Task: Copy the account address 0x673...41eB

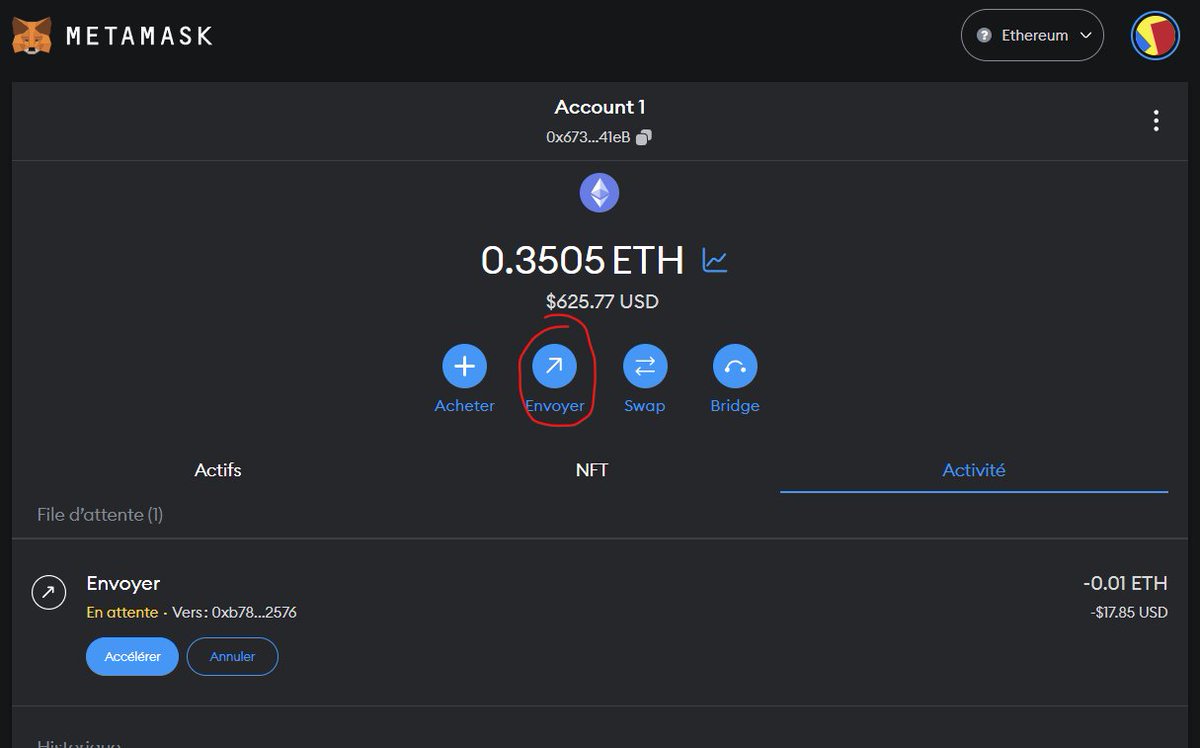Action: [644, 137]
